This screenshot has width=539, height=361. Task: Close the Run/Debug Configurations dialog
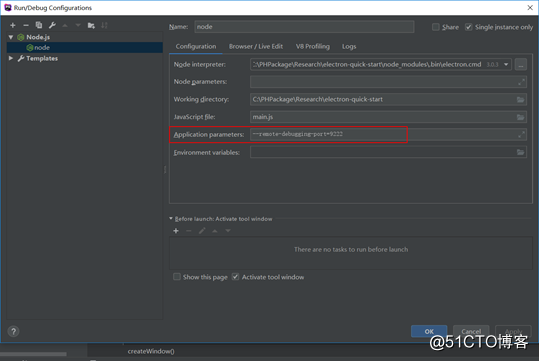(x=530, y=8)
